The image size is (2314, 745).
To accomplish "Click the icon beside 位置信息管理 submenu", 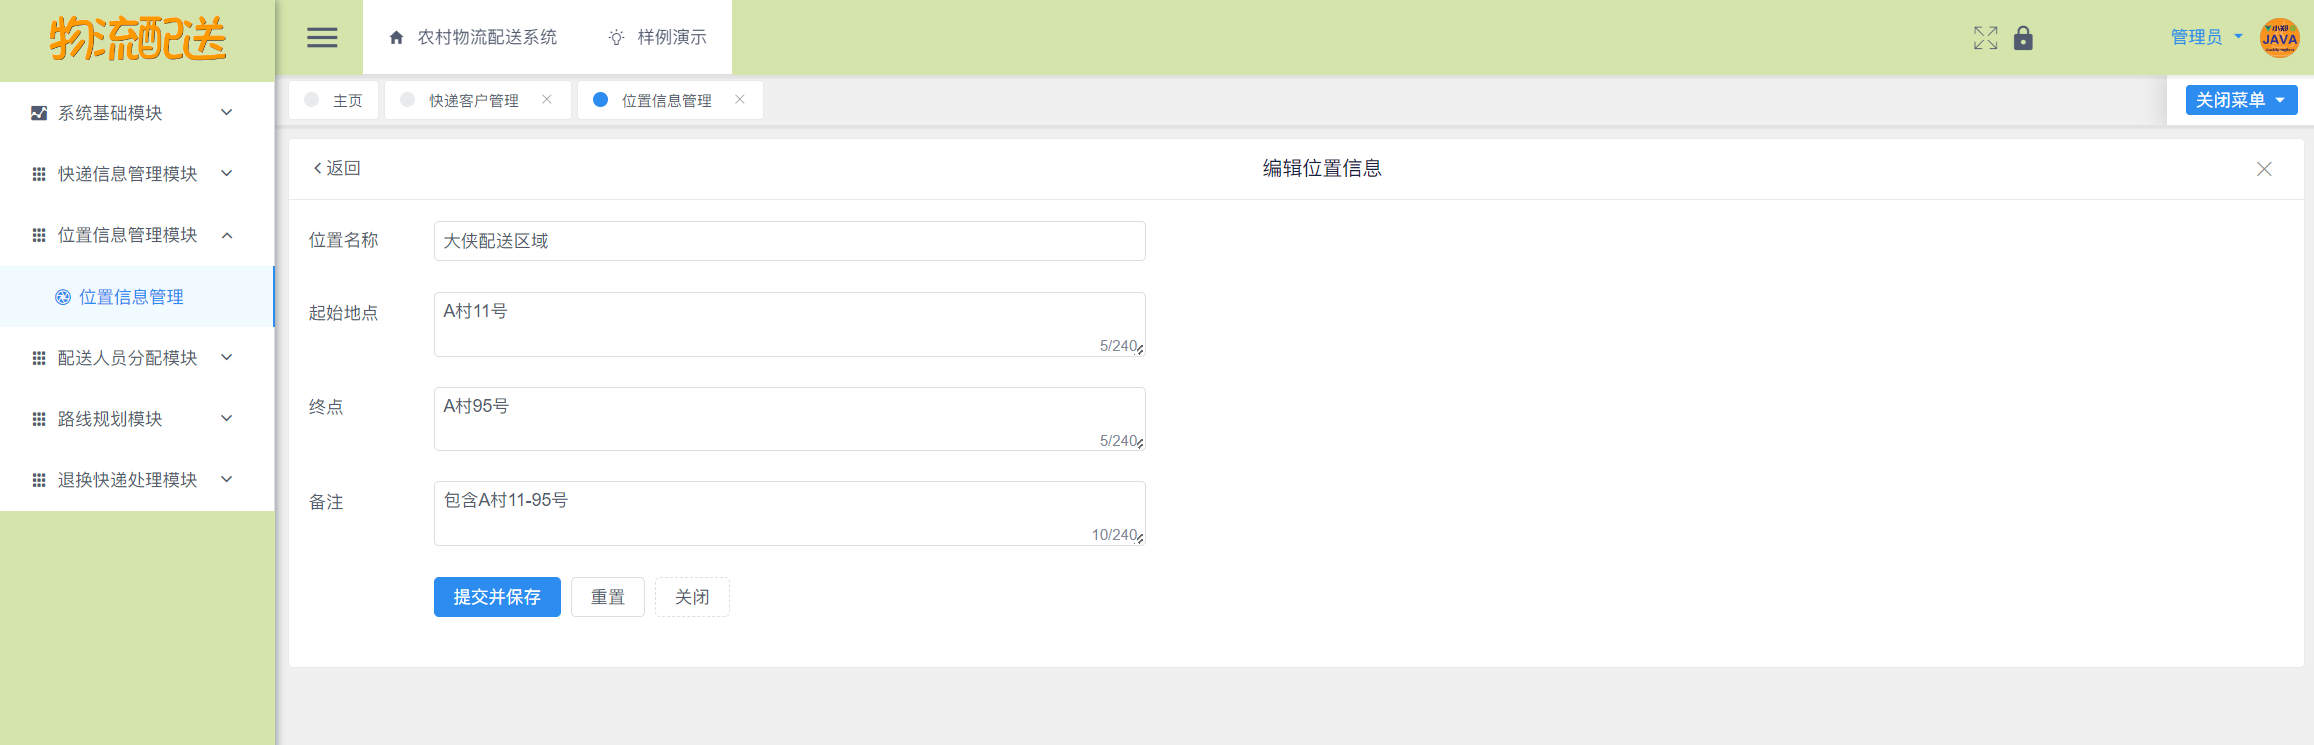I will pyautogui.click(x=63, y=297).
